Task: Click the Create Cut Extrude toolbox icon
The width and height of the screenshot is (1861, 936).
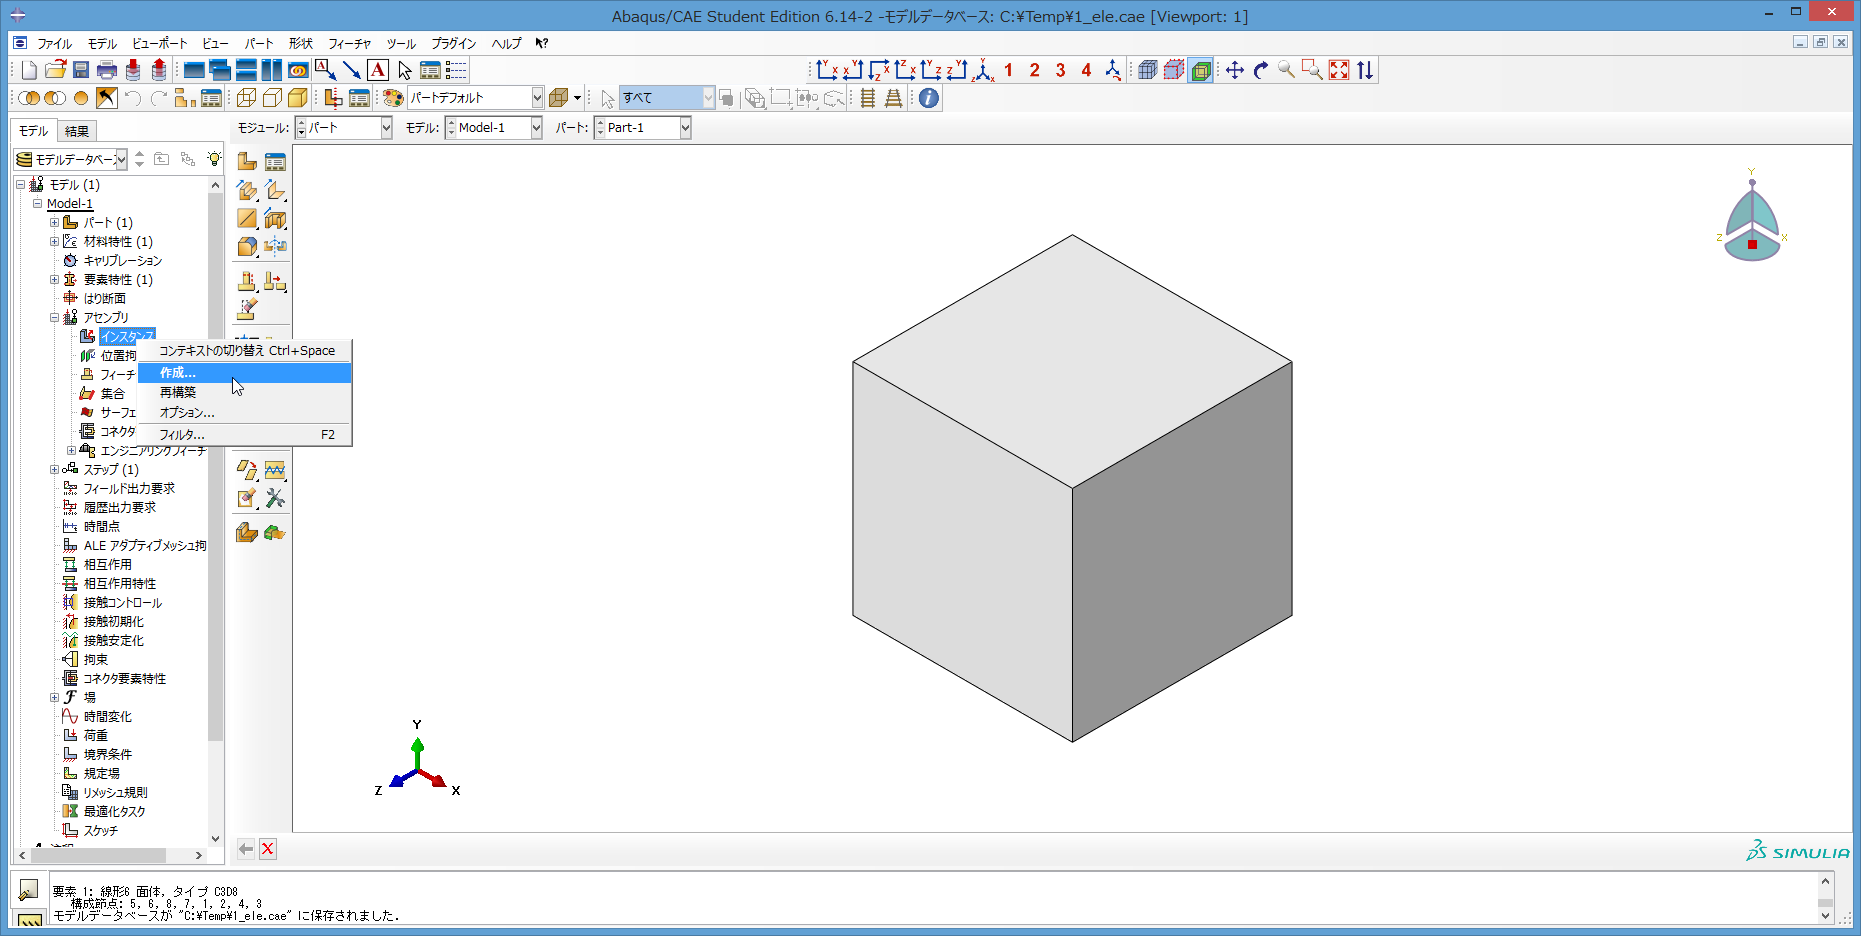Action: coord(275,219)
